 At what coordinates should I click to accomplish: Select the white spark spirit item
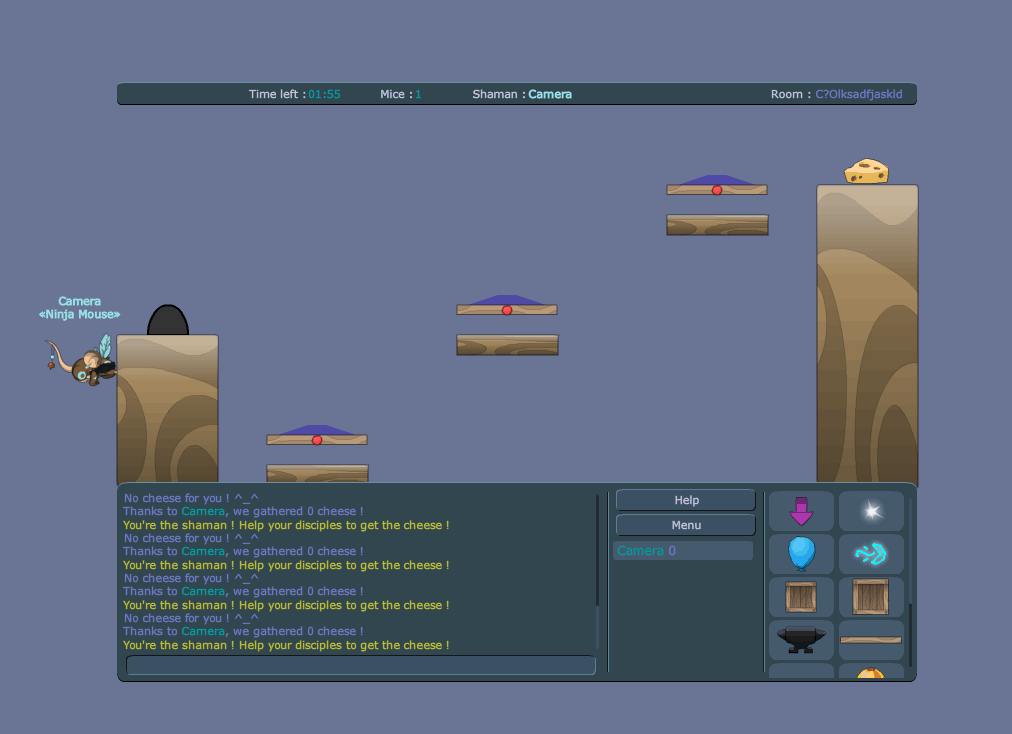click(x=871, y=511)
